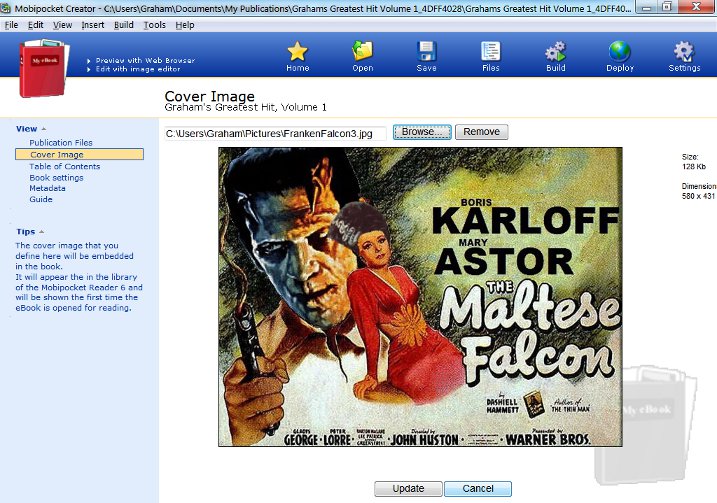
Task: Open Publication Files in sidebar
Action: point(61,143)
